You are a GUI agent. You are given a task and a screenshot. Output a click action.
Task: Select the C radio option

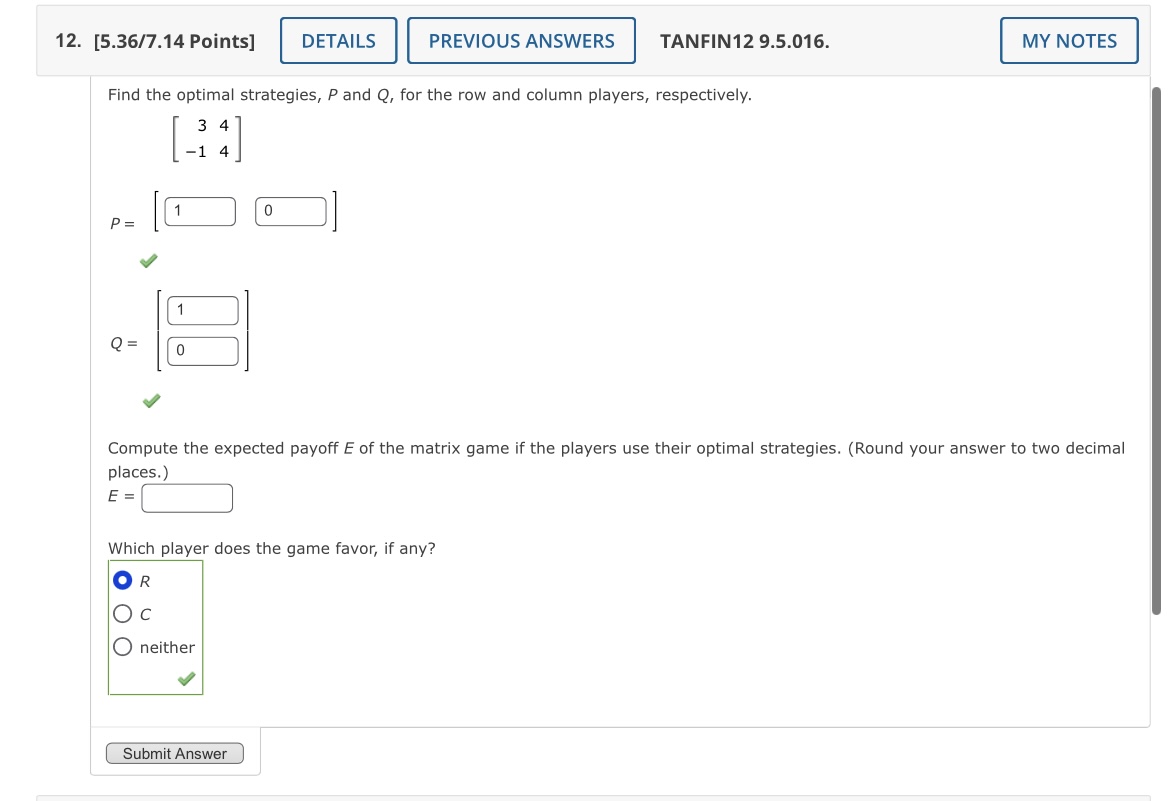point(122,613)
